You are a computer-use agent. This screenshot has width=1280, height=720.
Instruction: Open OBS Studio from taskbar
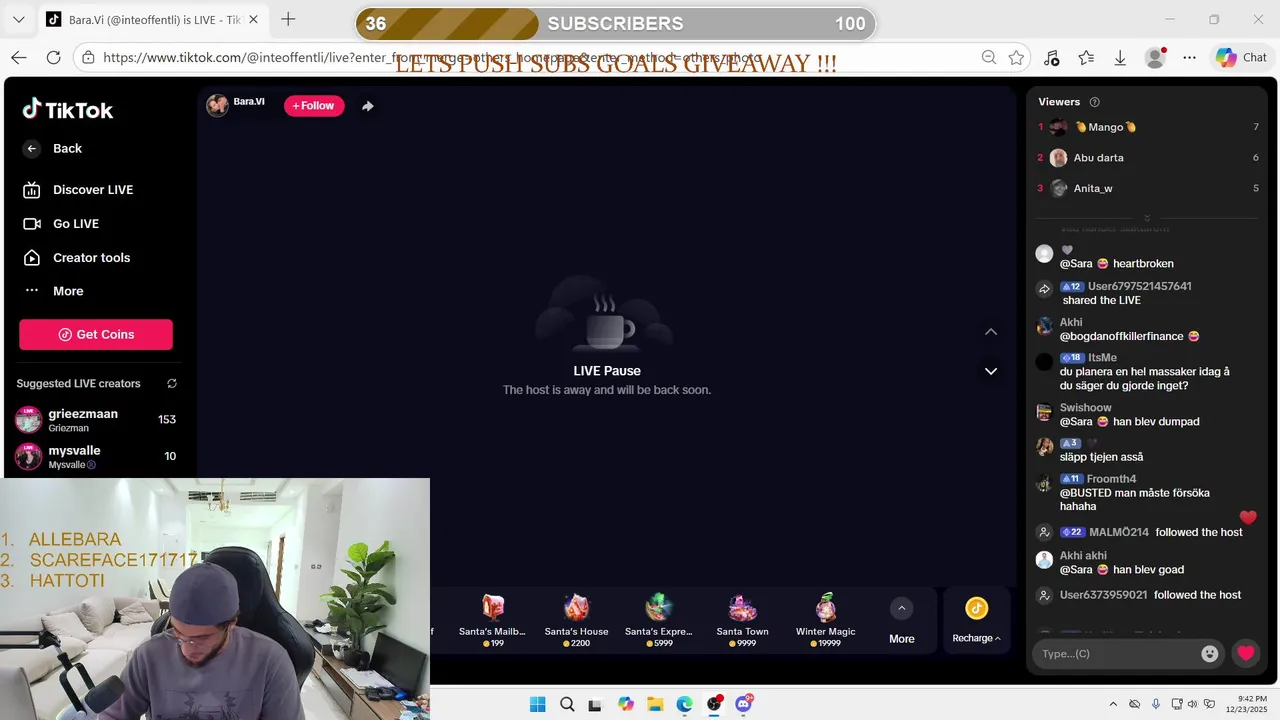pyautogui.click(x=714, y=704)
